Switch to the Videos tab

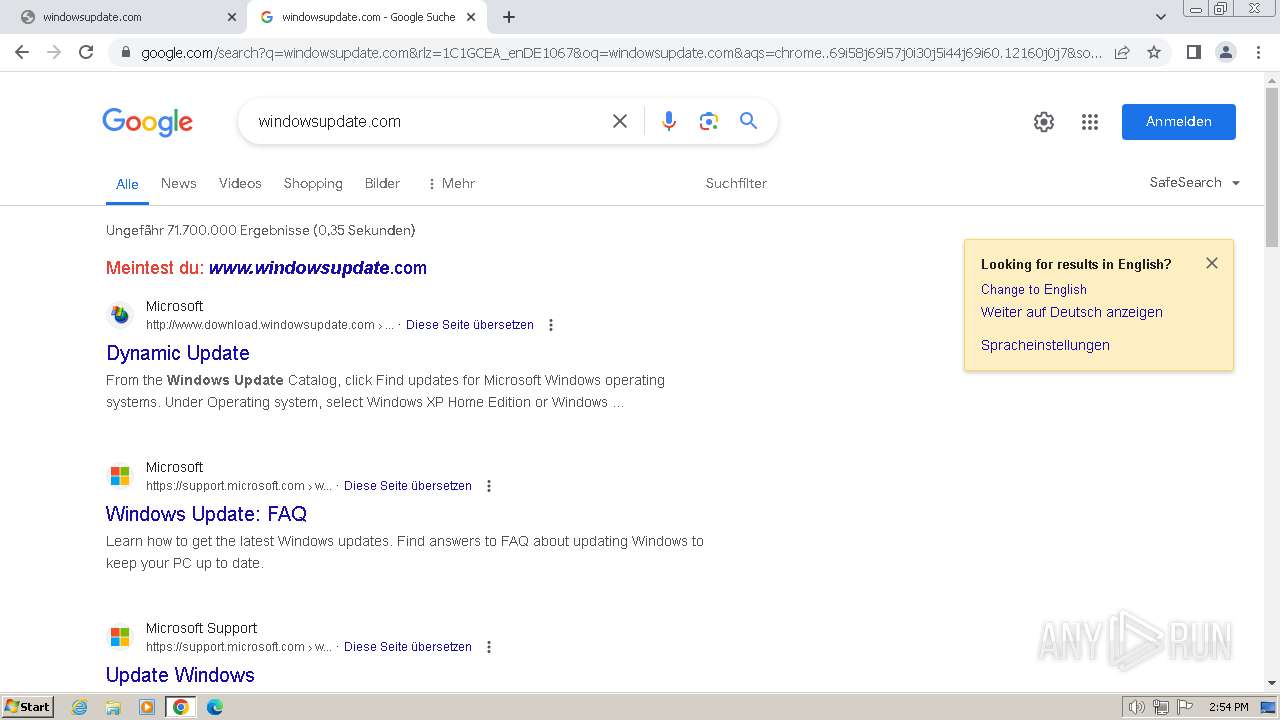pos(240,183)
